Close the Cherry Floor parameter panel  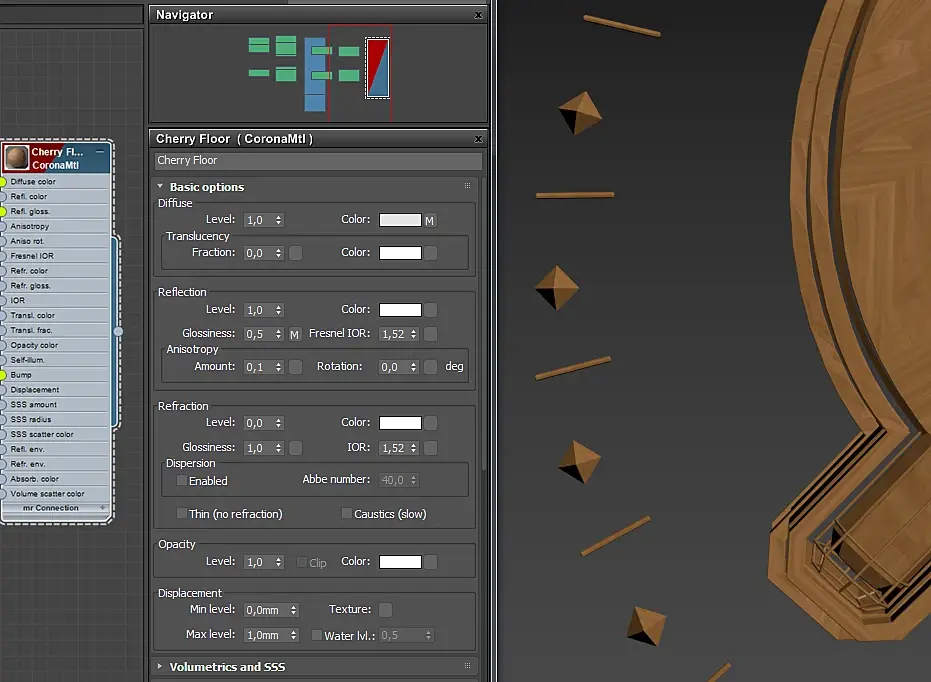(x=479, y=139)
